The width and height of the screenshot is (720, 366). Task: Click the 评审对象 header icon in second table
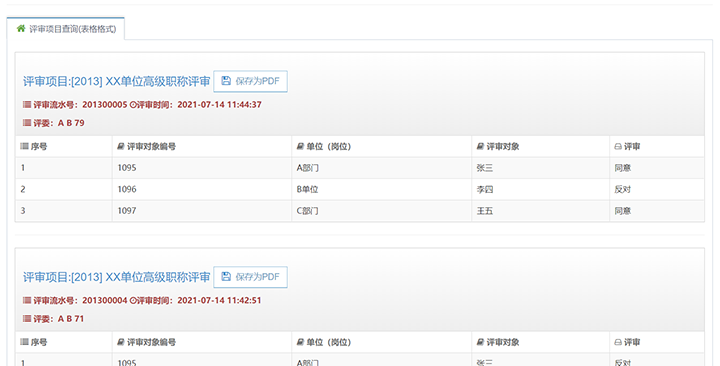coord(480,342)
